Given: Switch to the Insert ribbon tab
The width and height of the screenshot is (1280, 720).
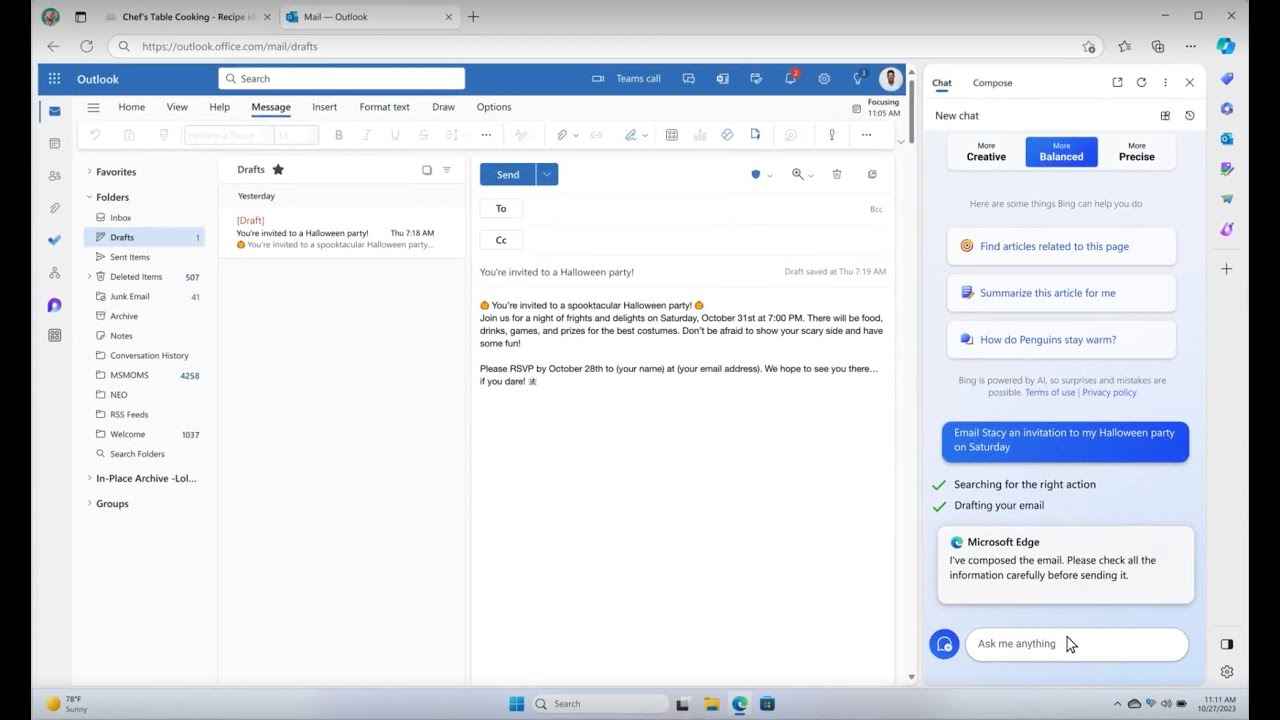Looking at the screenshot, I should pyautogui.click(x=324, y=107).
